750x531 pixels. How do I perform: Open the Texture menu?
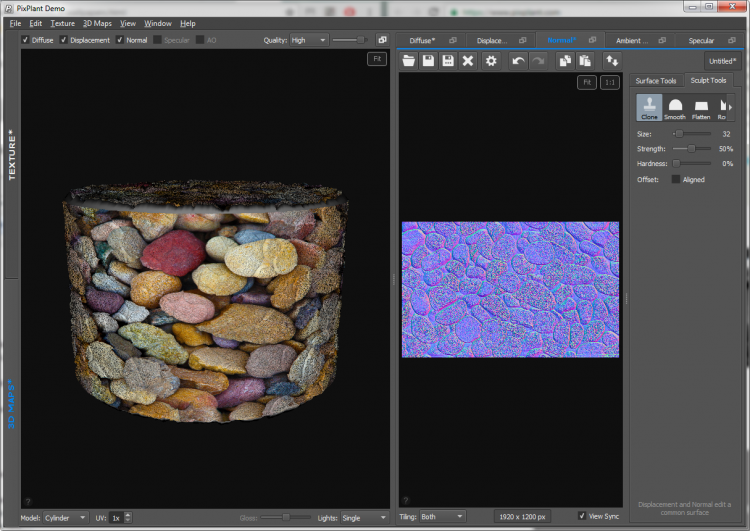[62, 23]
